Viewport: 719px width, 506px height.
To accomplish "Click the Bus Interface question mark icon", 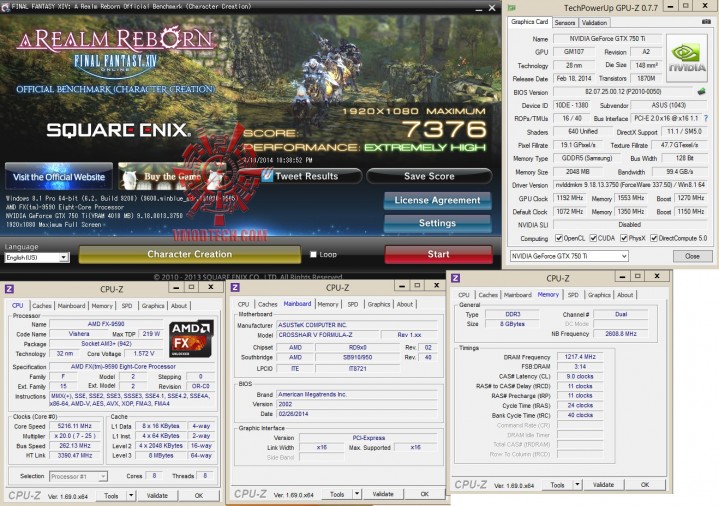I will 706,118.
